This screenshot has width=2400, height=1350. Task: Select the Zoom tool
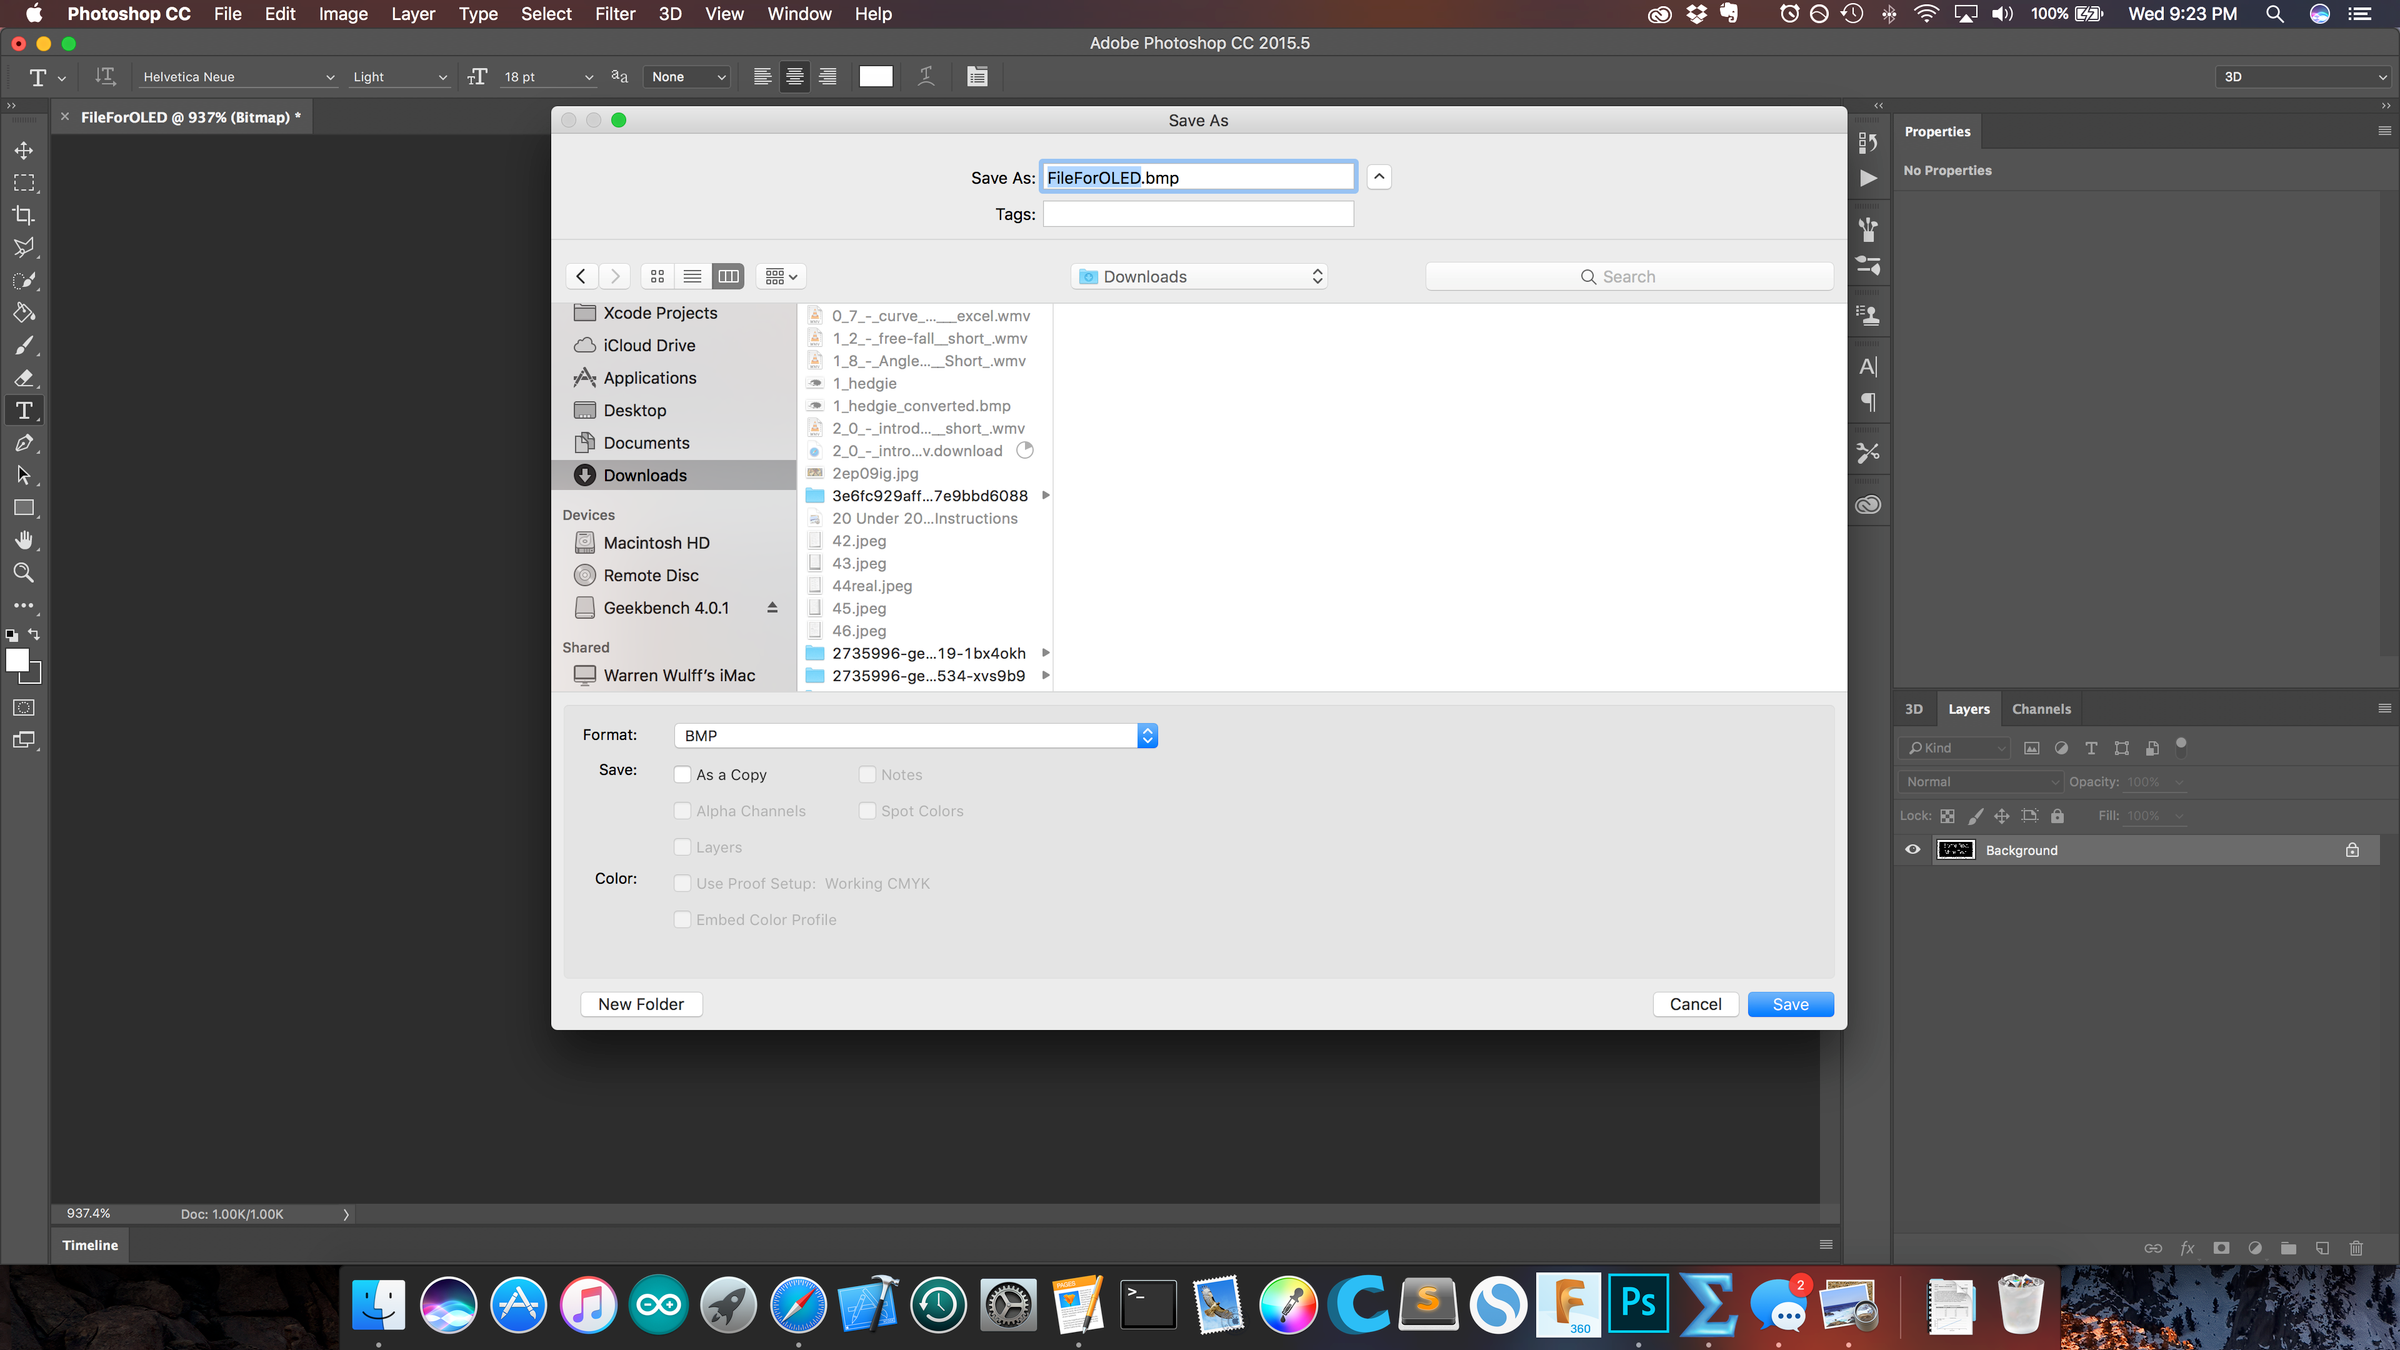coord(23,573)
